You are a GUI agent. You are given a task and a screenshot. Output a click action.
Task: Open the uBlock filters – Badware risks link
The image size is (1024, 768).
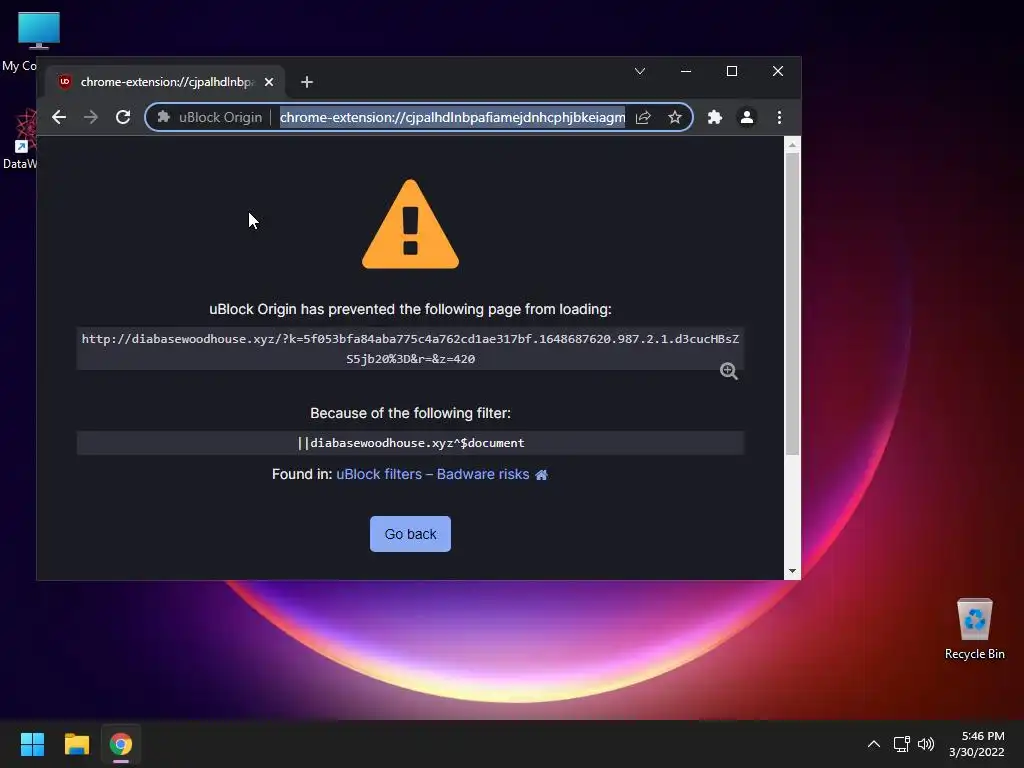click(433, 475)
